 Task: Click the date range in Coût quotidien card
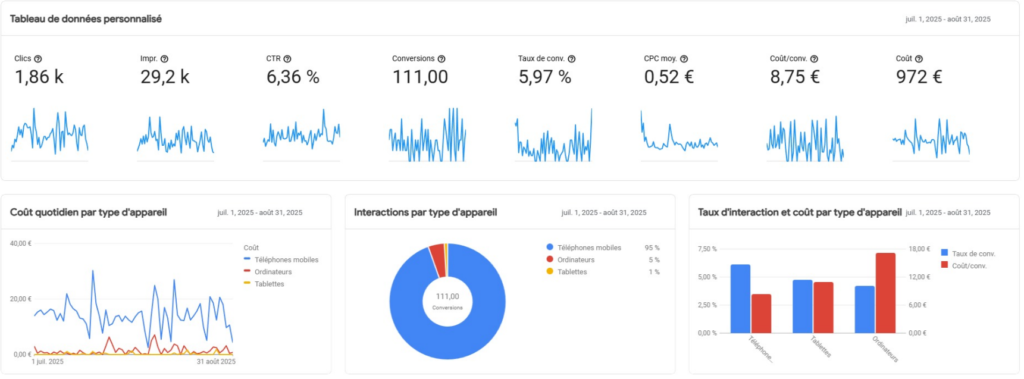coord(260,213)
